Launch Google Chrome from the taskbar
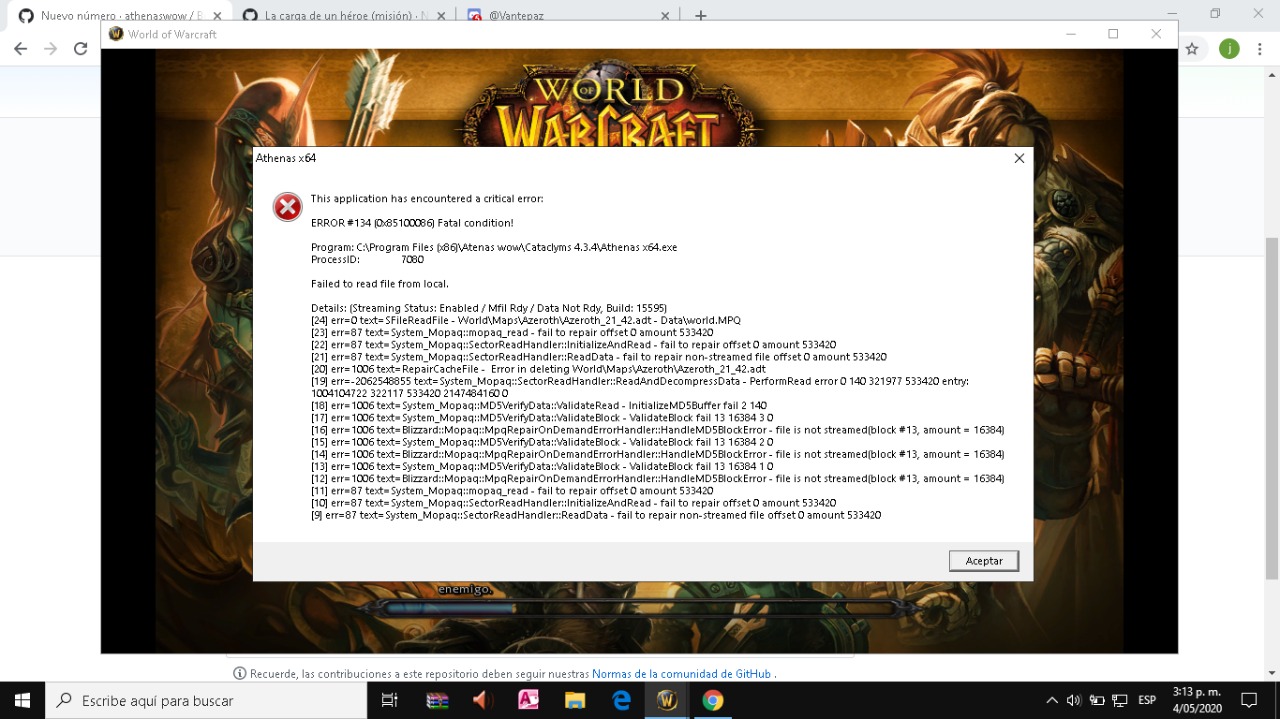This screenshot has width=1280, height=719. coord(712,700)
